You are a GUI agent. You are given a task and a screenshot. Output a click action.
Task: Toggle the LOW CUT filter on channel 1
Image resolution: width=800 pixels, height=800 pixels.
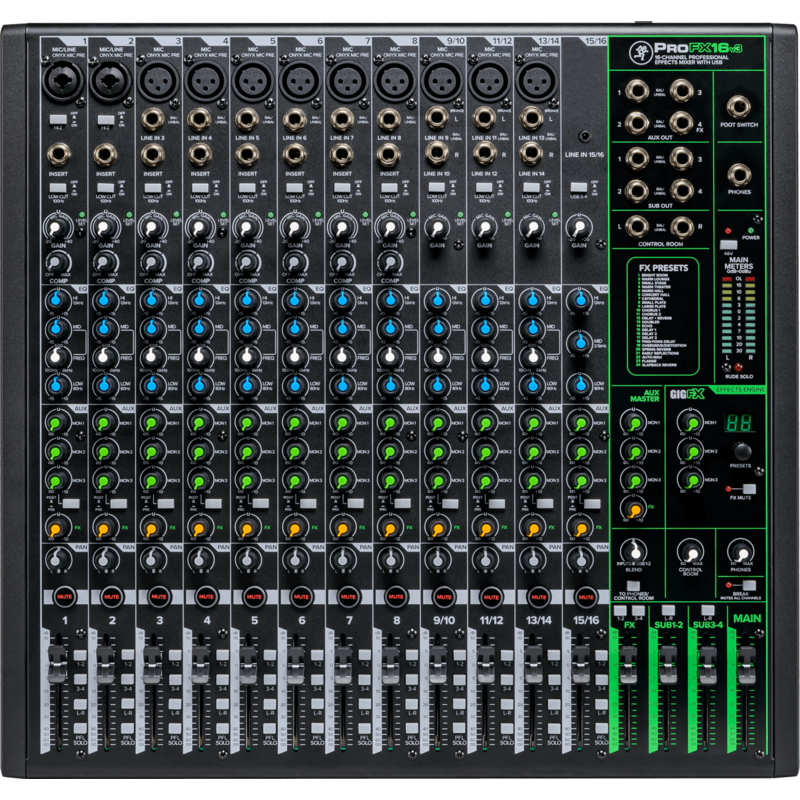click(58, 187)
